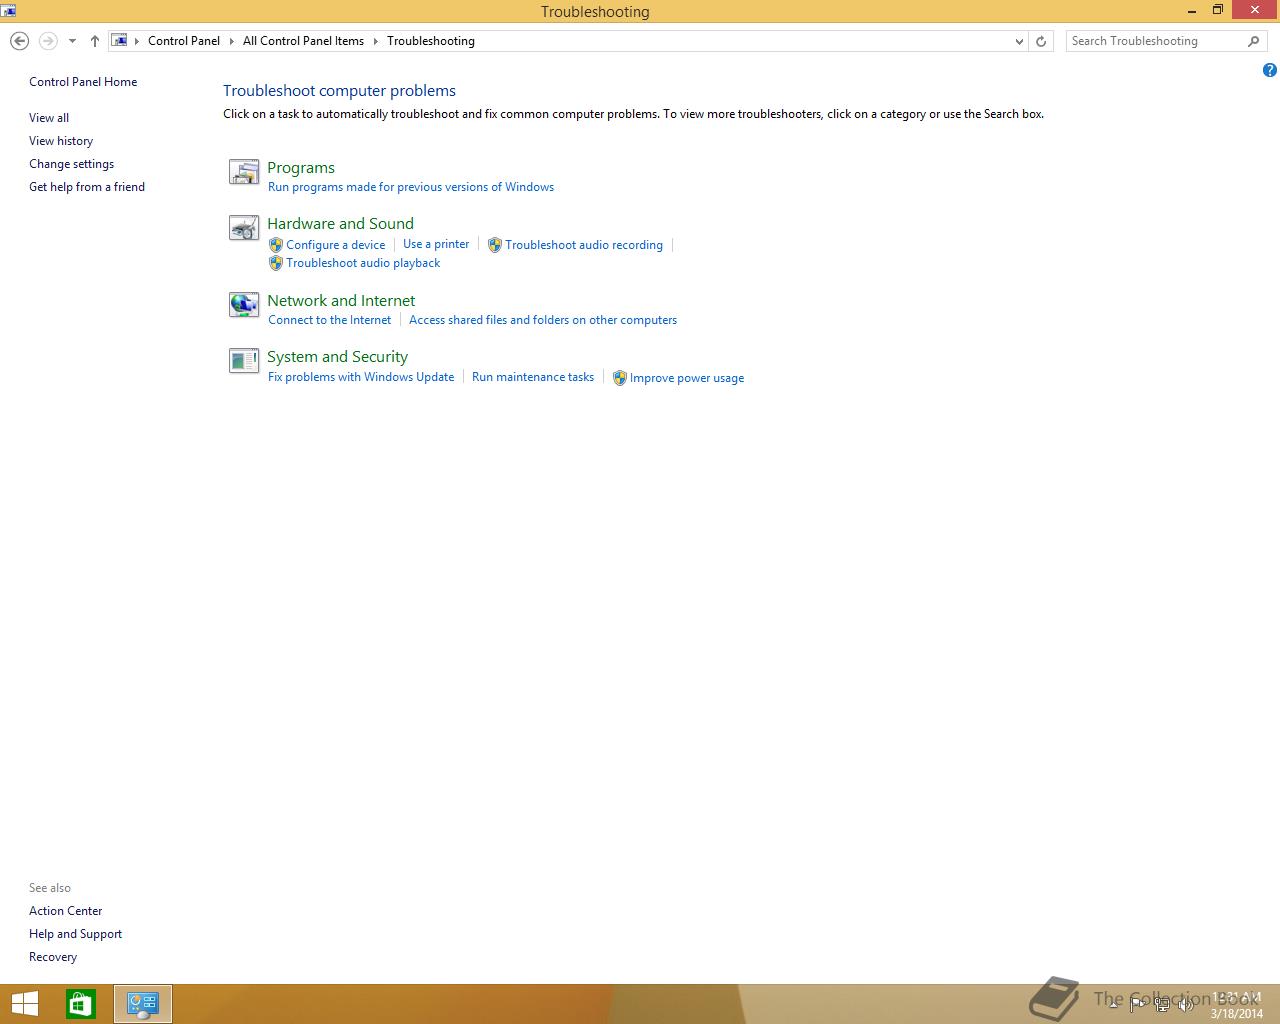The image size is (1280, 1024).
Task: Open Control Panel Home
Action: point(83,82)
